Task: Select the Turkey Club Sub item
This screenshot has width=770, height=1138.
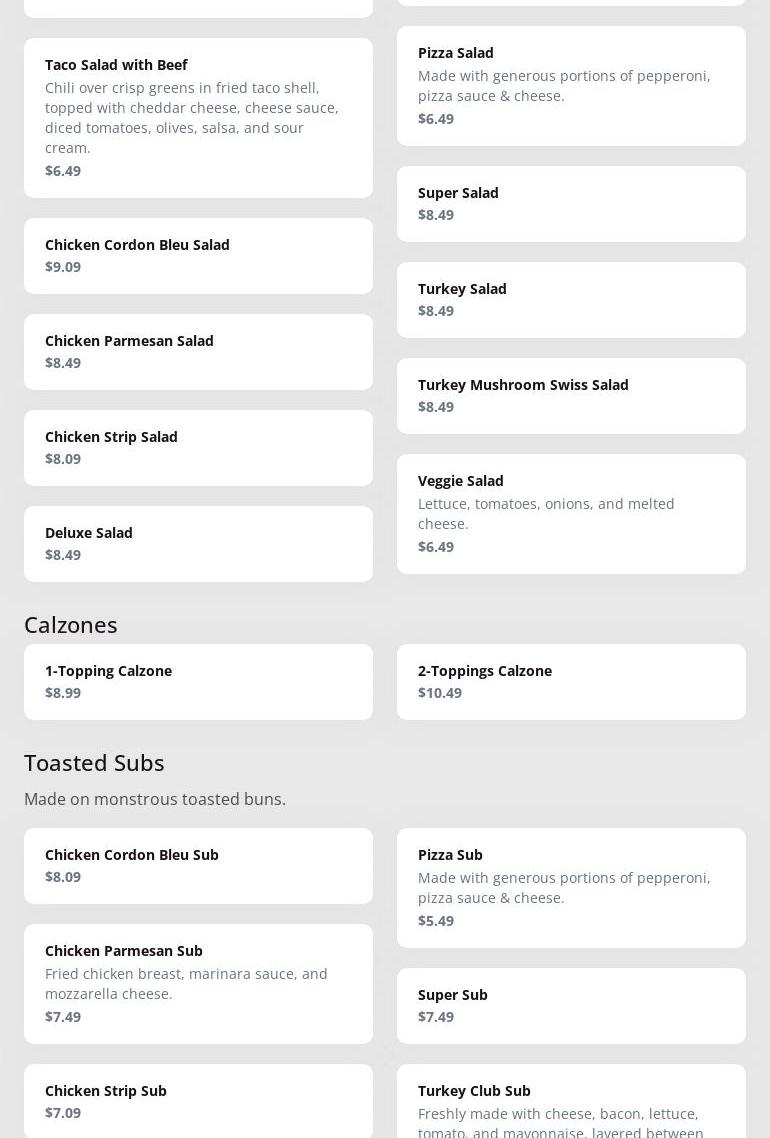Action: click(x=571, y=1102)
